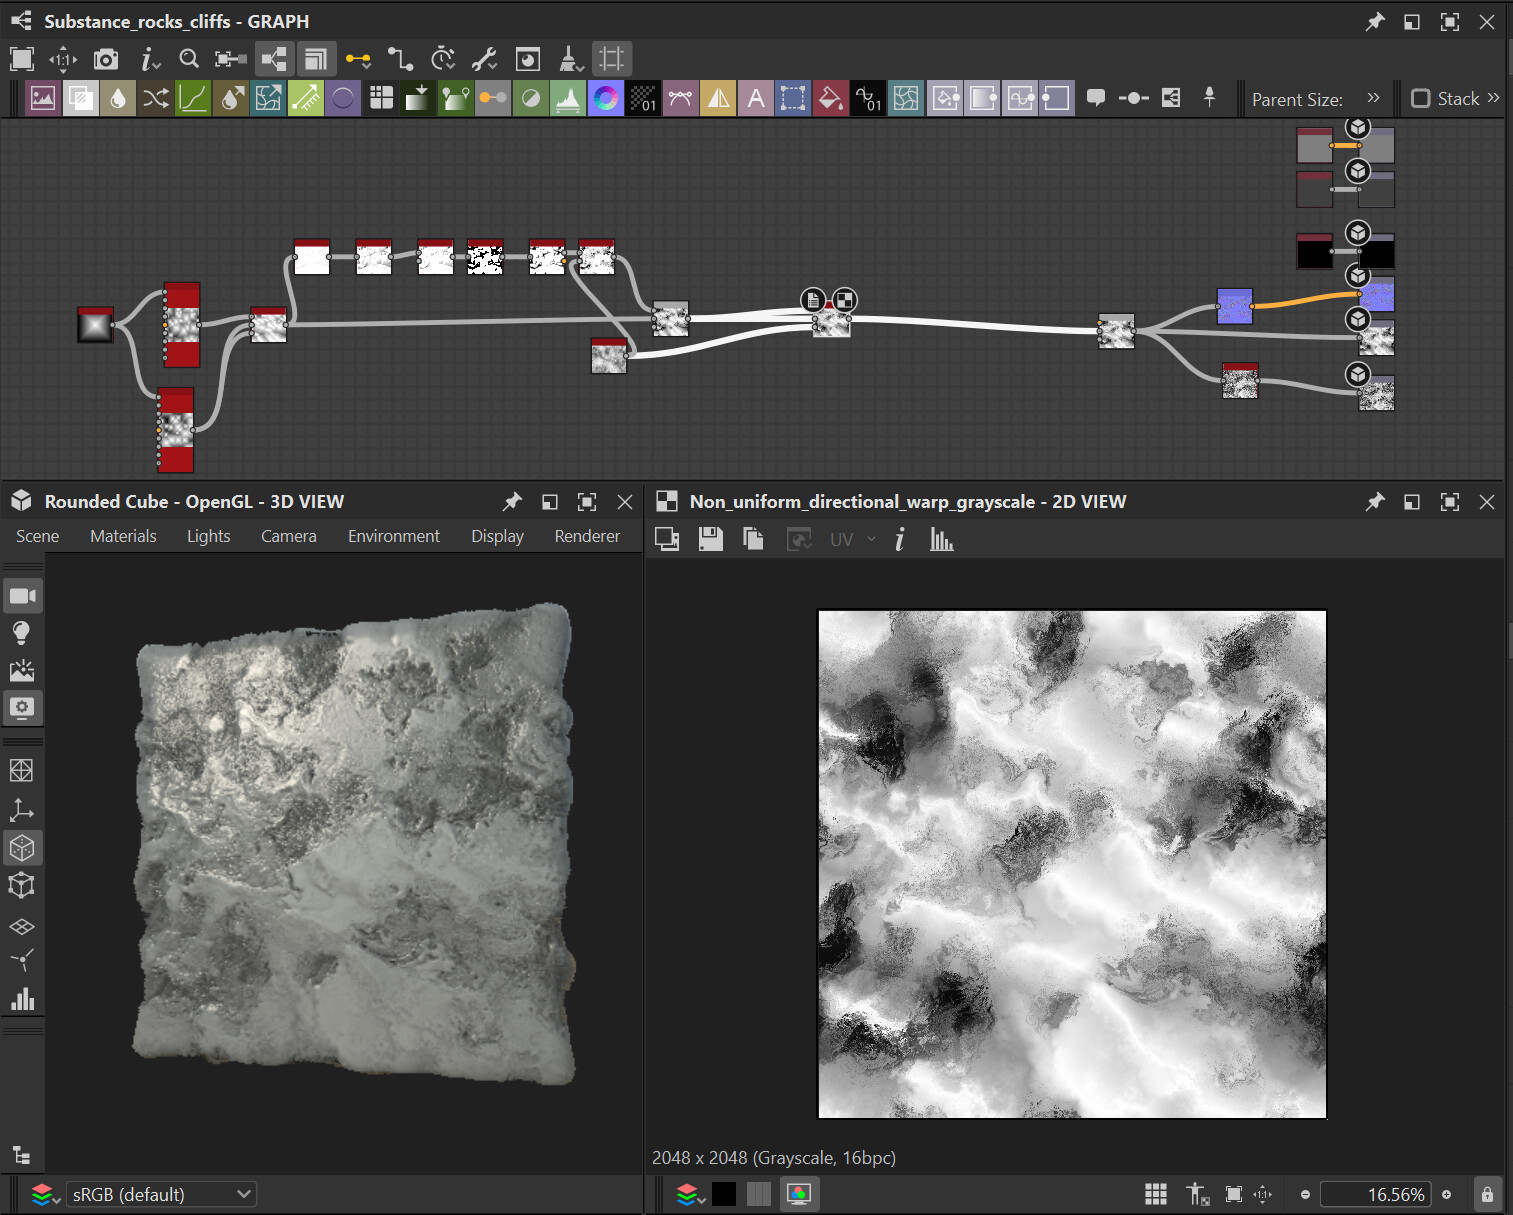Image resolution: width=1513 pixels, height=1215 pixels.
Task: Open the histogram display in the 2D view toolbar
Action: click(x=941, y=539)
